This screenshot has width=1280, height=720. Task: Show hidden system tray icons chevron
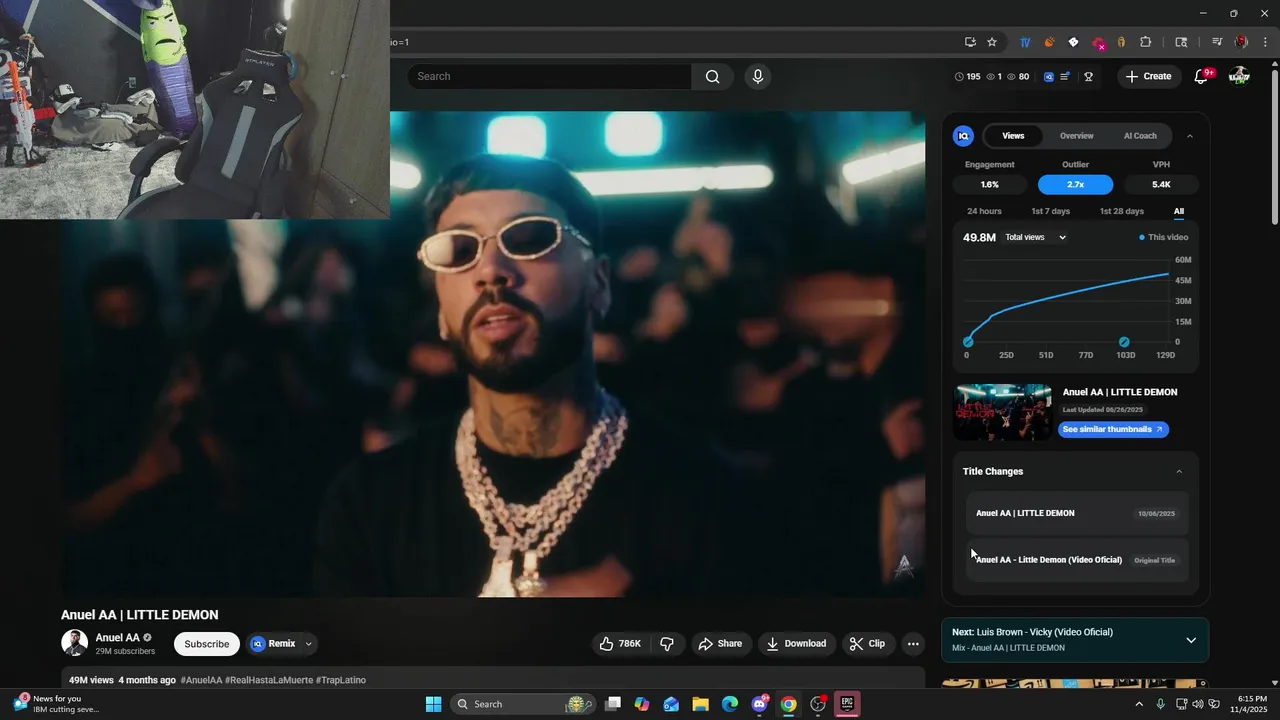coord(1138,704)
